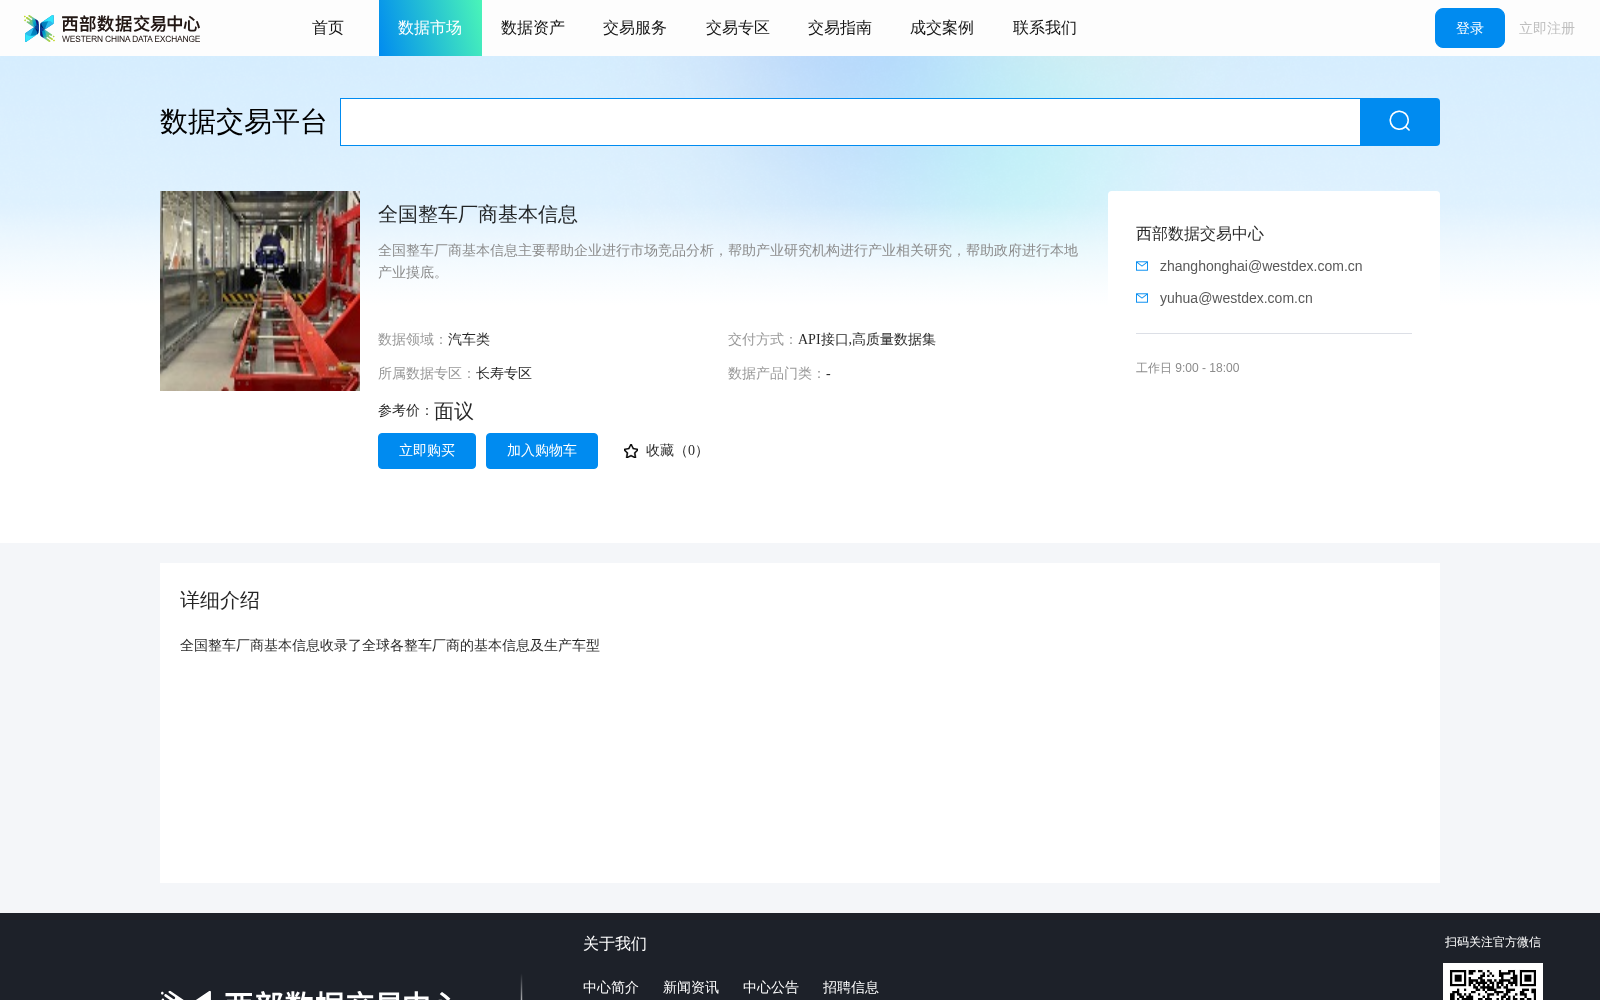The image size is (1600, 1000).
Task: Click the 立即注册 register link
Action: (1547, 28)
